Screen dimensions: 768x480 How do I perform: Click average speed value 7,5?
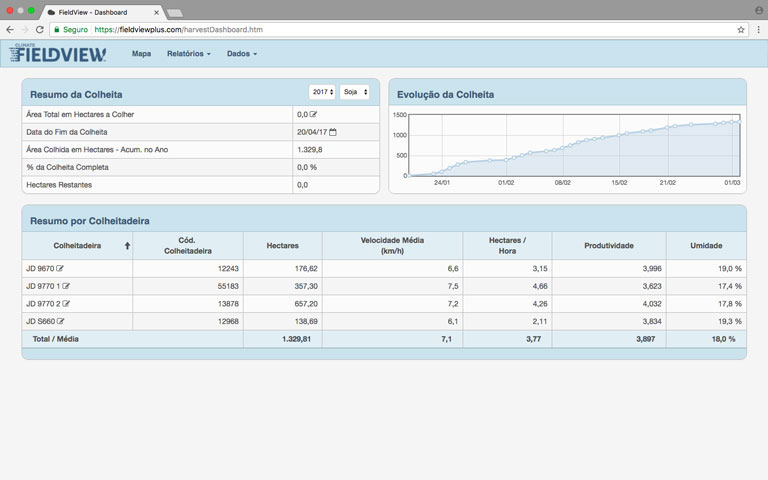(453, 286)
